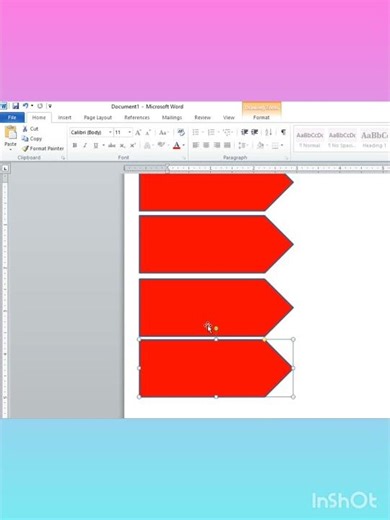Switch to the Mailings tab
Screen dimensions: 390x520
tap(172, 117)
